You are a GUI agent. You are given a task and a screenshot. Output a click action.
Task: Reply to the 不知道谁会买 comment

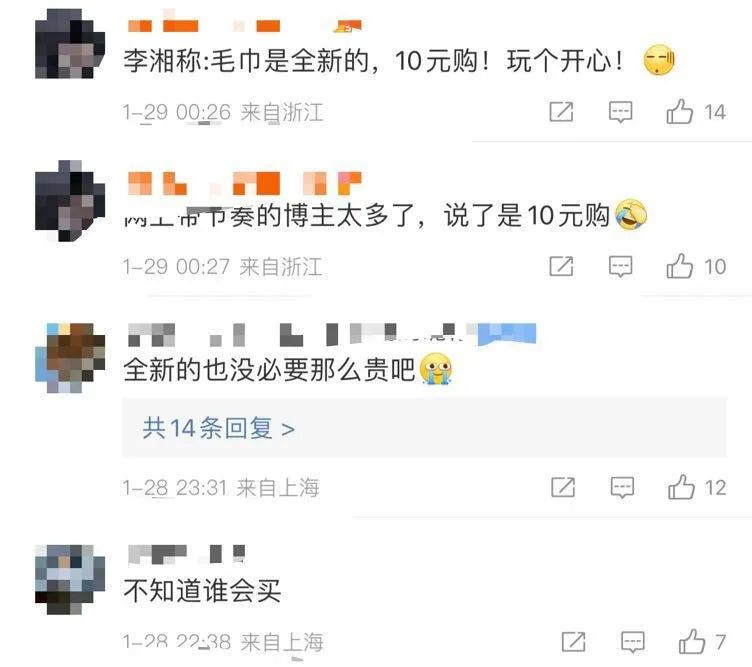coord(633,642)
